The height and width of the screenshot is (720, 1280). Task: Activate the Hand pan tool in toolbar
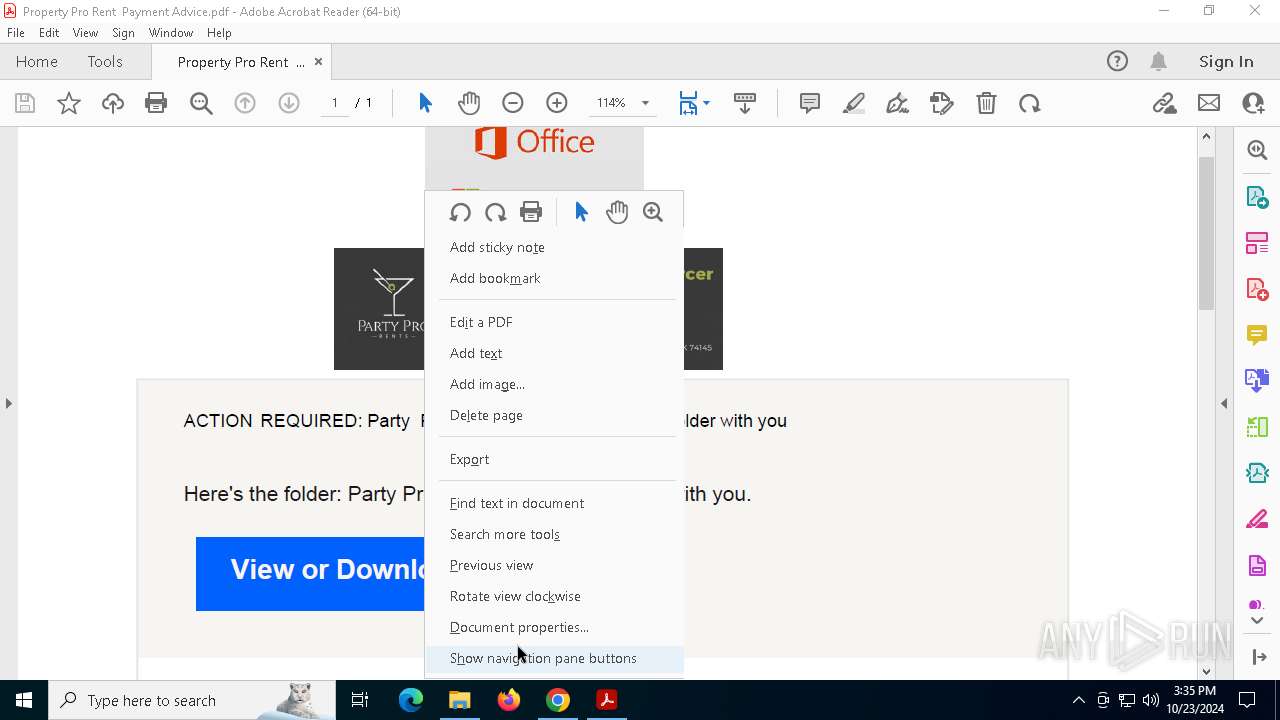468,103
